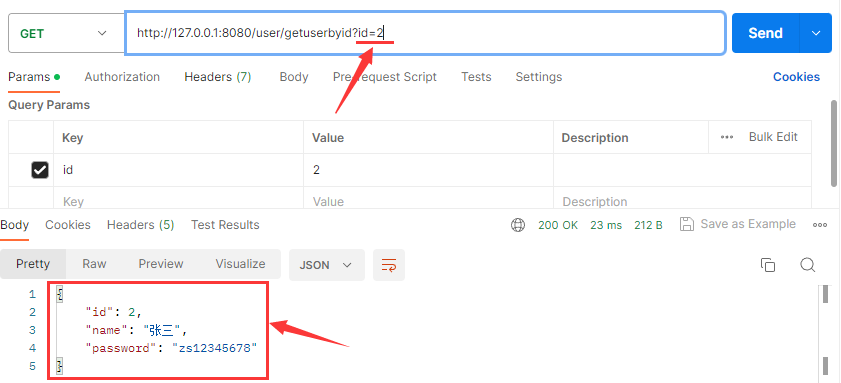This screenshot has height=383, width=841.
Task: Select the Visualize view
Action: coord(240,264)
